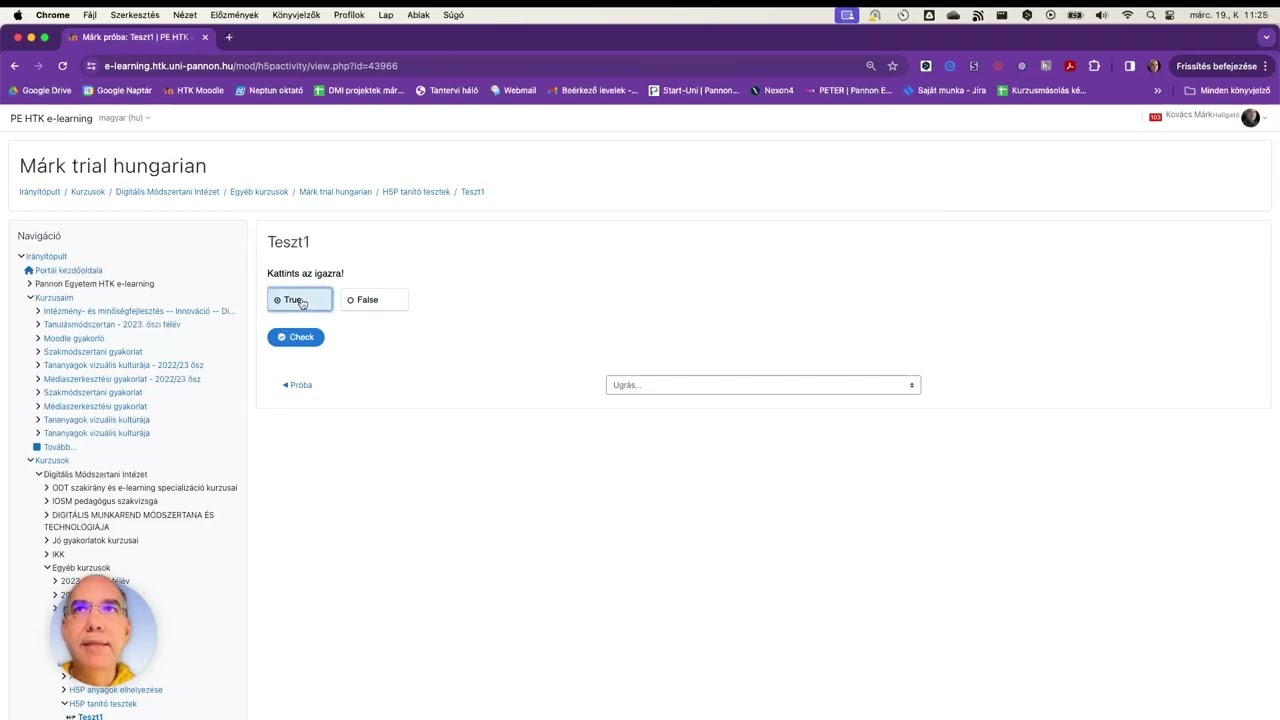The height and width of the screenshot is (720, 1280).
Task: Click the Tovább... square icon
Action: coord(37,447)
